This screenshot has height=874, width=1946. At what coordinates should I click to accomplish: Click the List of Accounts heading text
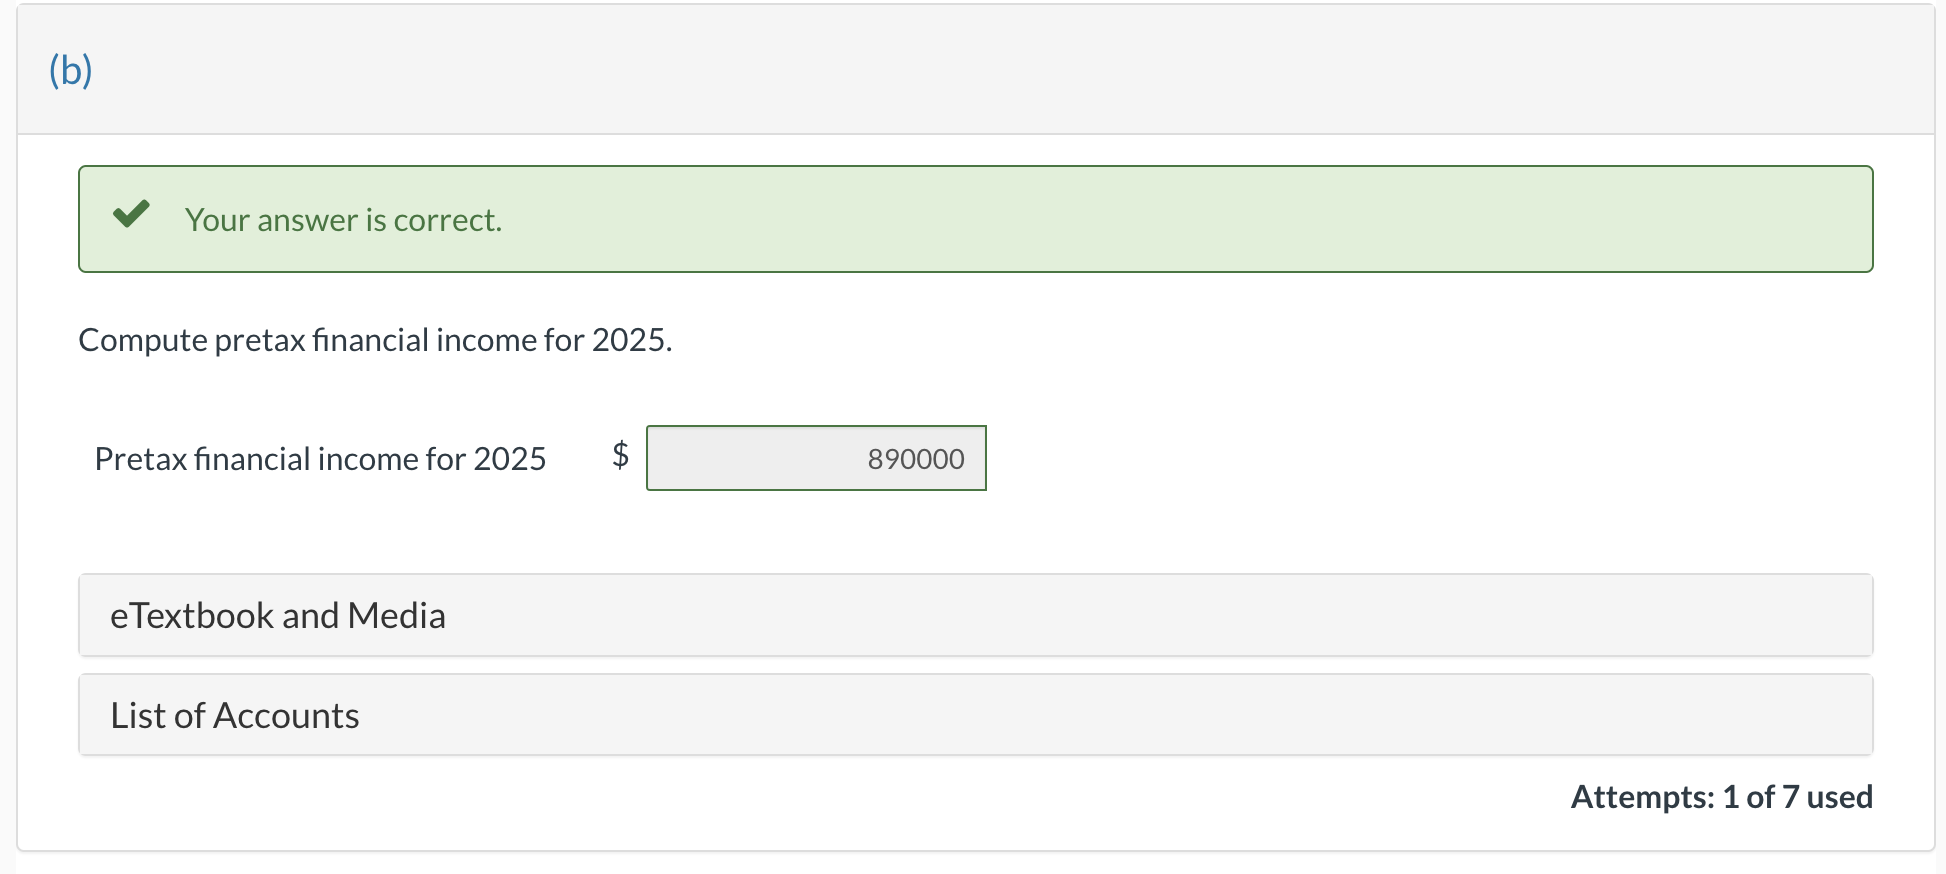pos(234,714)
